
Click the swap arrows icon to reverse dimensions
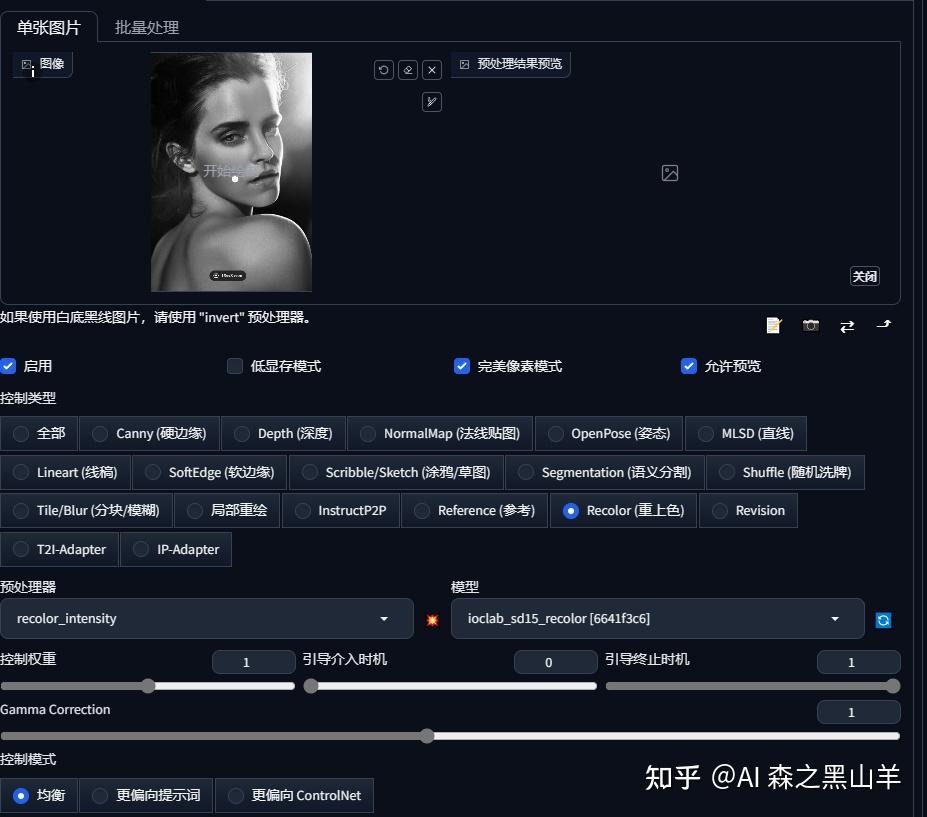tap(847, 325)
